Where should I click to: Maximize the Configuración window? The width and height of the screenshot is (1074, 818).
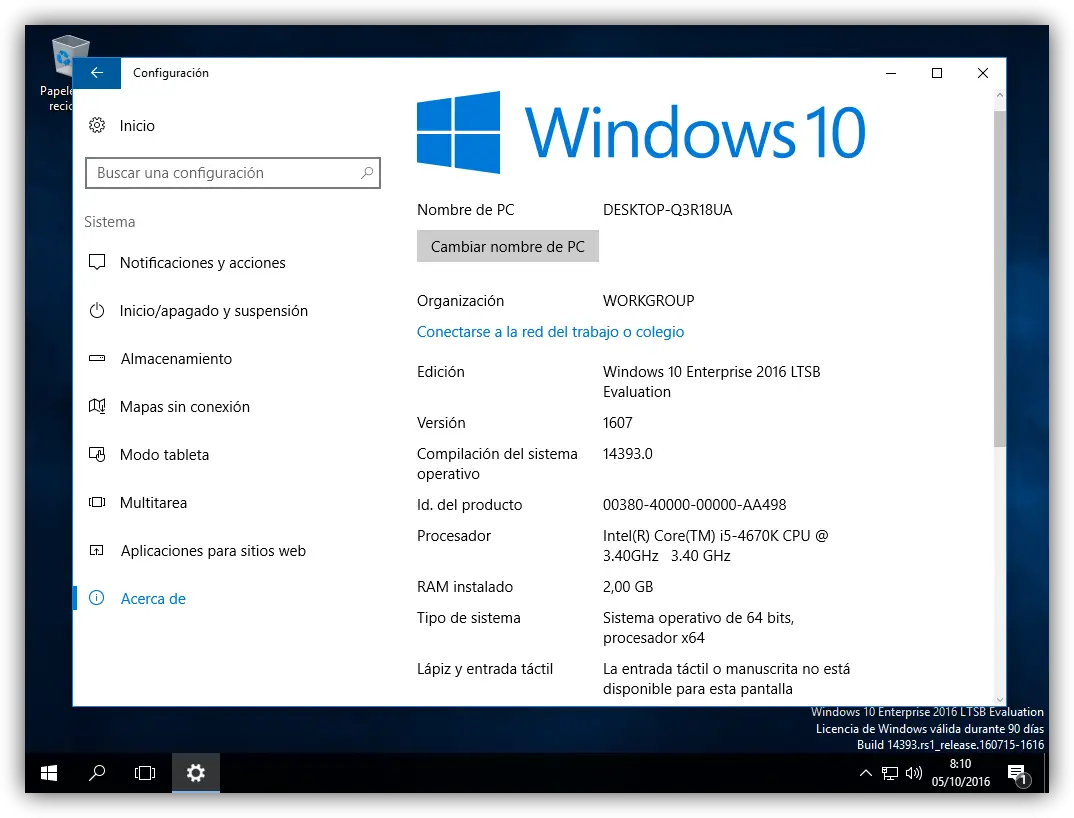coord(937,73)
